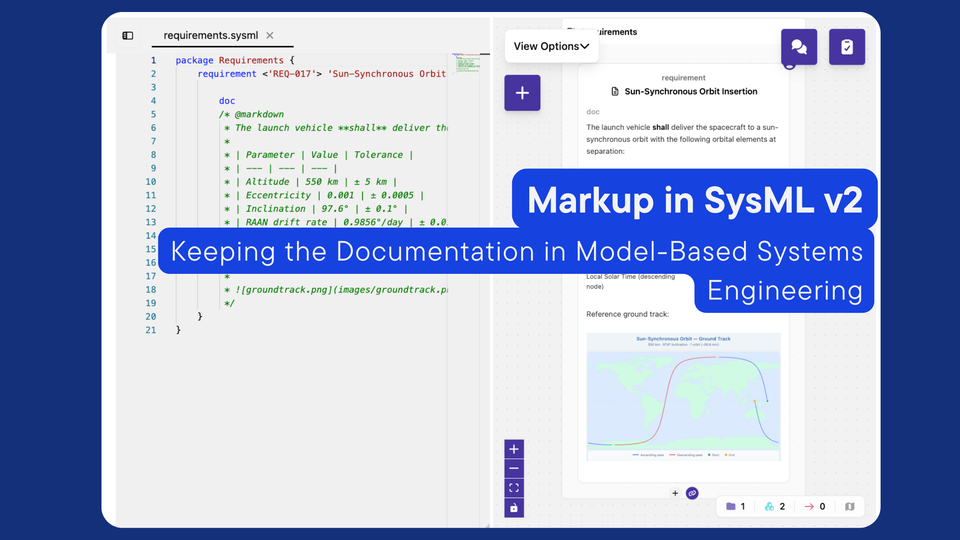Click the purple link icon below card
Image resolution: width=960 pixels, height=540 pixels.
[692, 493]
